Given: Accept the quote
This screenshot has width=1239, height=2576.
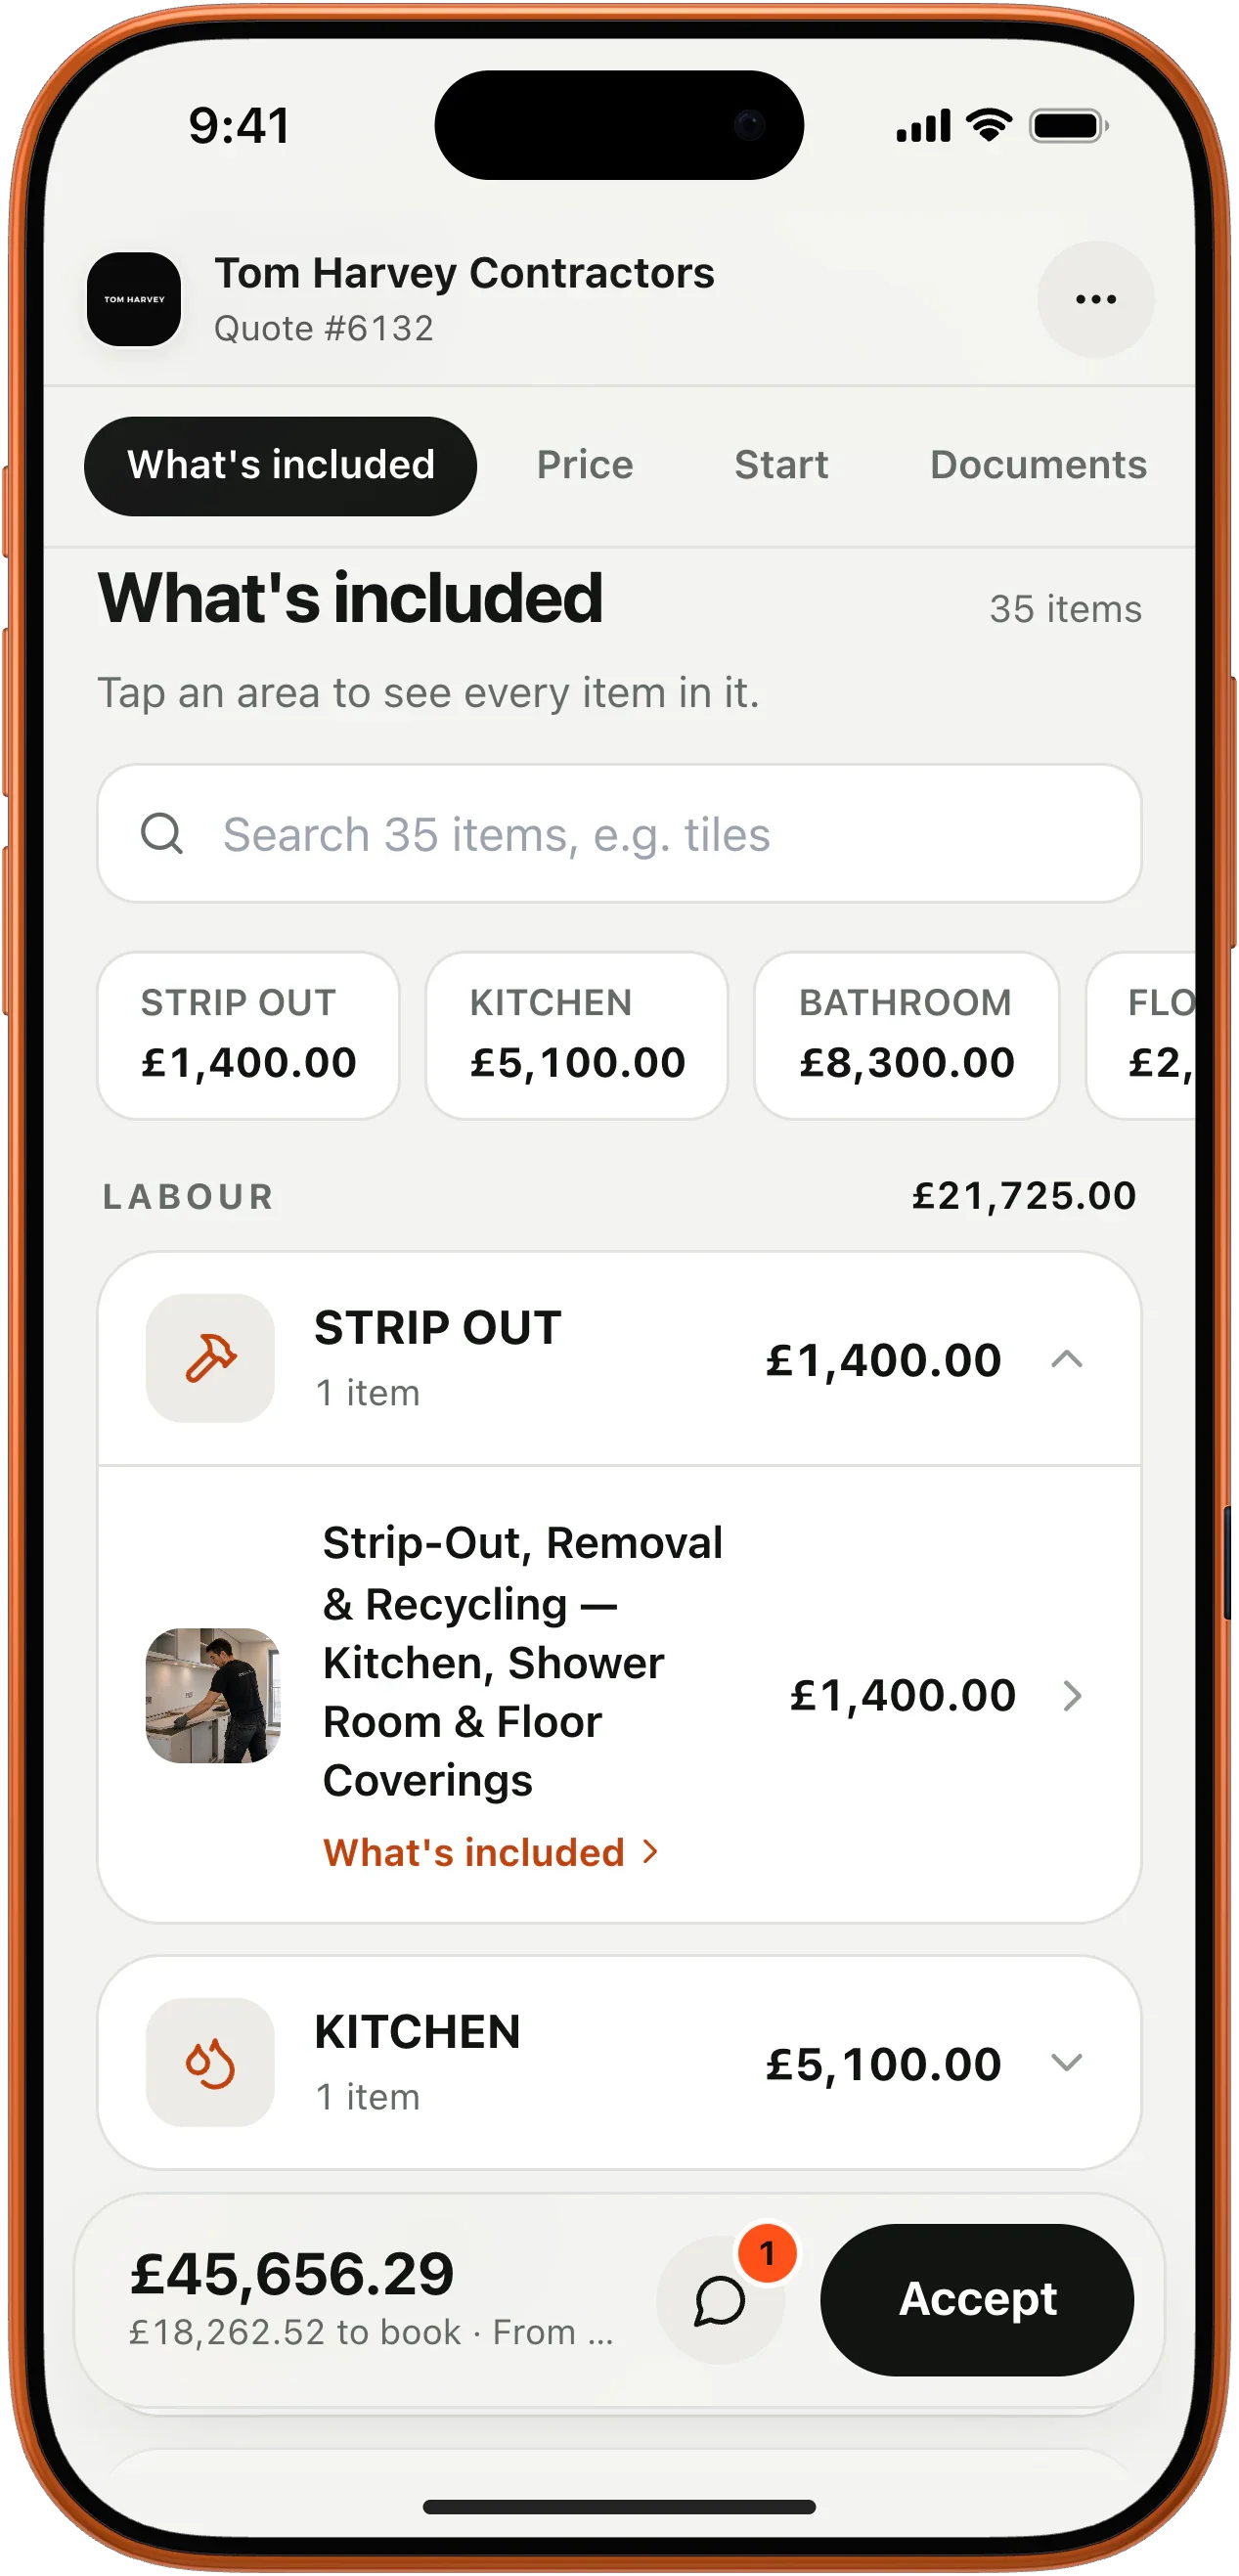Looking at the screenshot, I should pyautogui.click(x=977, y=2299).
